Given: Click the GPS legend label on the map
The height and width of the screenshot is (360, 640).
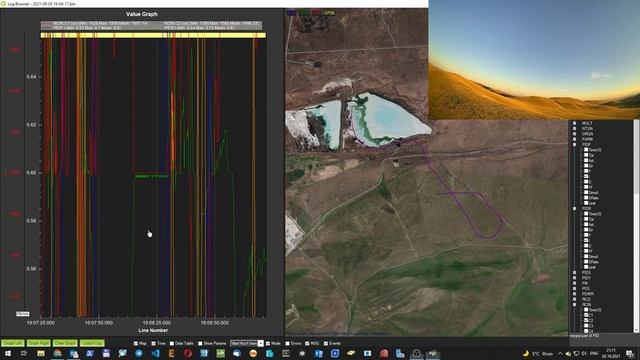Looking at the screenshot, I should click(x=329, y=13).
